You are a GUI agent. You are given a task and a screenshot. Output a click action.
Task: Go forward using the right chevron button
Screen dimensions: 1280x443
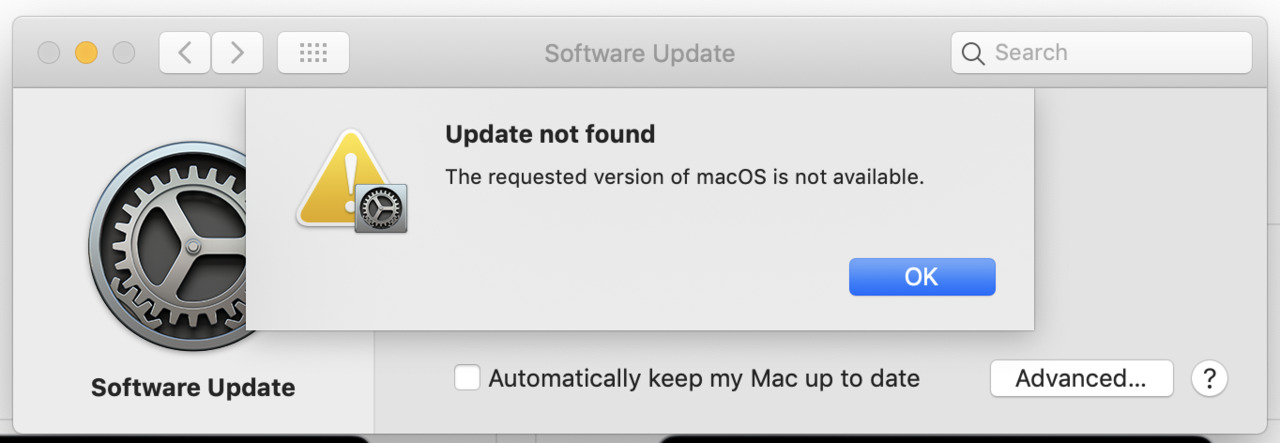click(x=237, y=53)
